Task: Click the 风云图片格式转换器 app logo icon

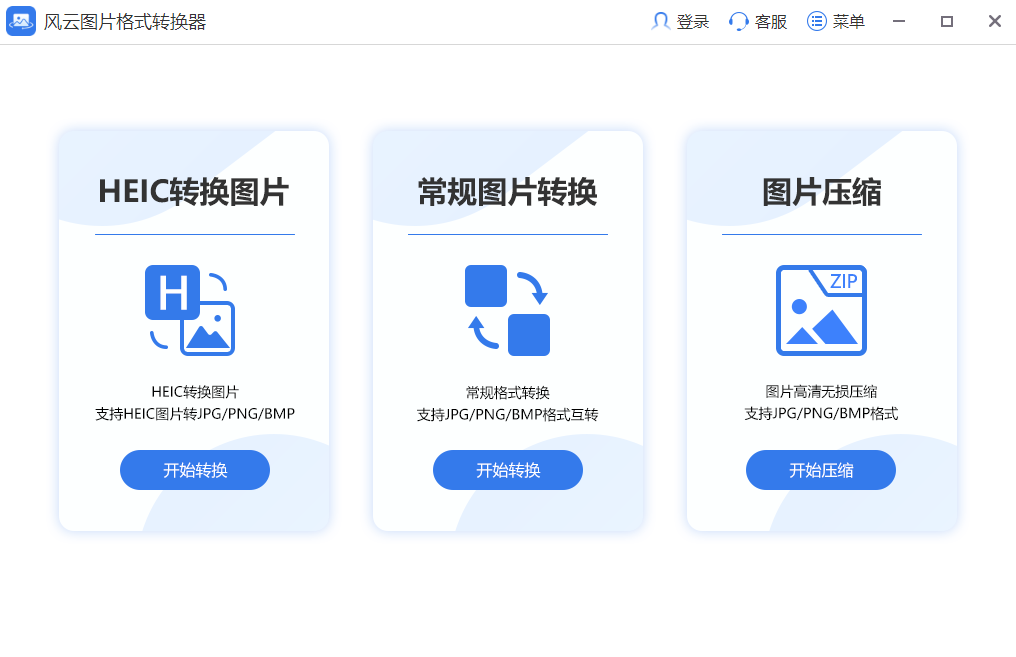Action: (x=21, y=21)
